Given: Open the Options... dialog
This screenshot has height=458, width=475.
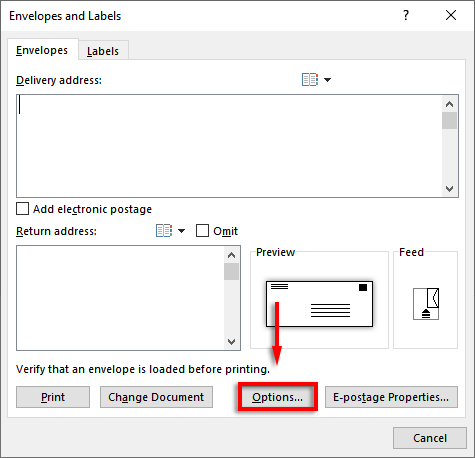Looking at the screenshot, I should pyautogui.click(x=277, y=397).
